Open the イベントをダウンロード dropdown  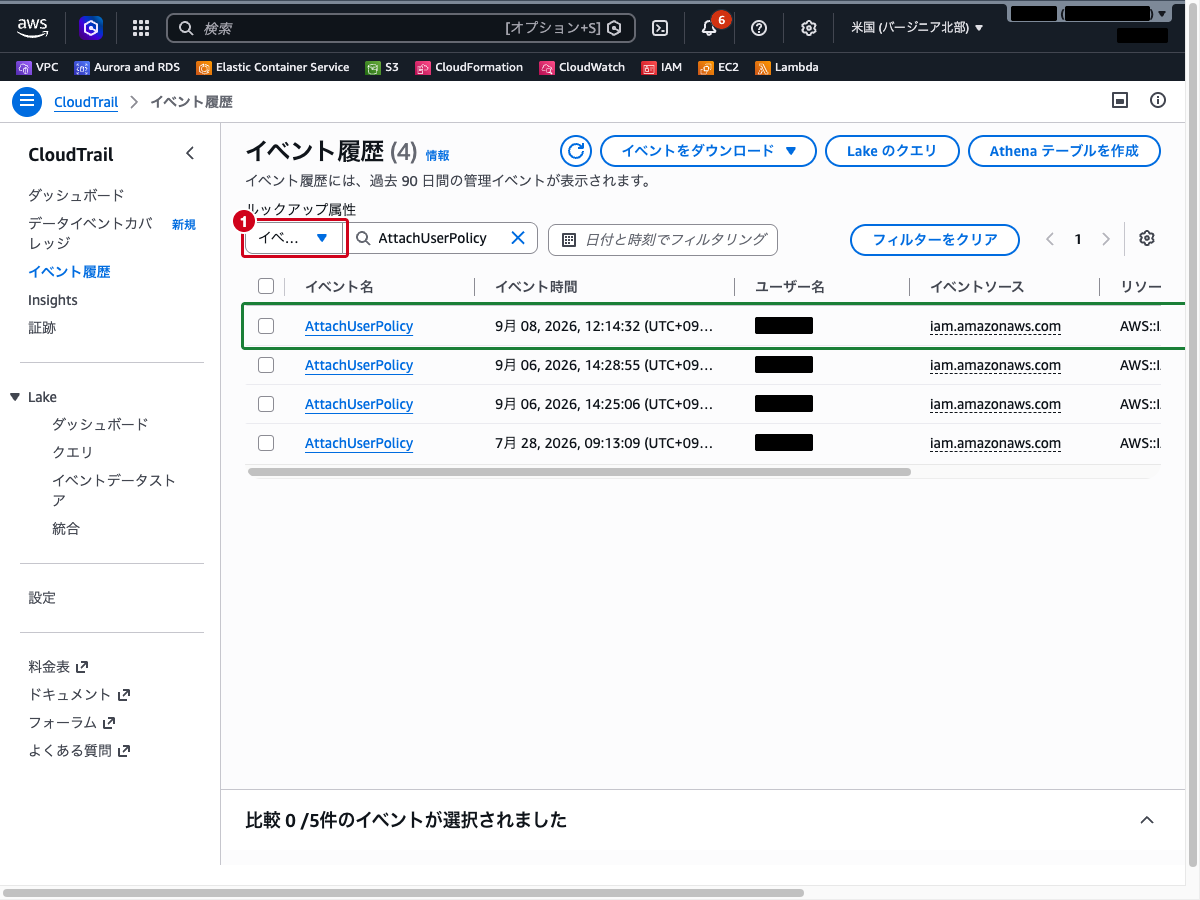click(x=708, y=151)
